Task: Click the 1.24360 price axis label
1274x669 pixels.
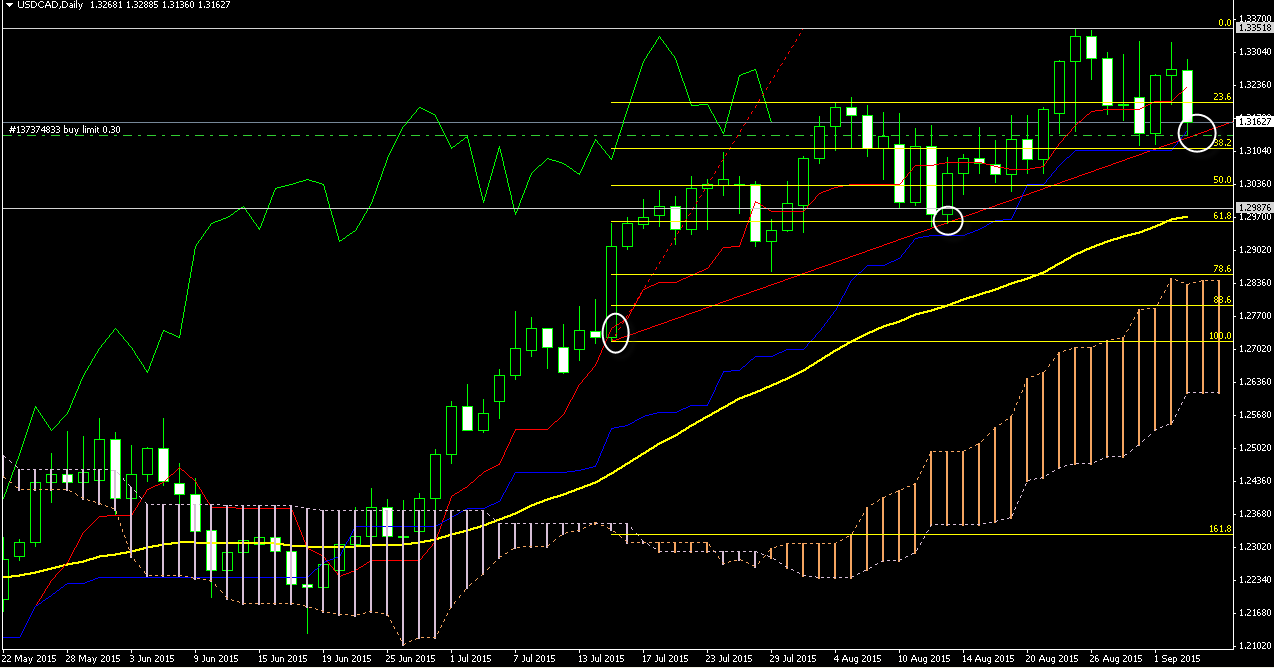Action: point(1254,480)
